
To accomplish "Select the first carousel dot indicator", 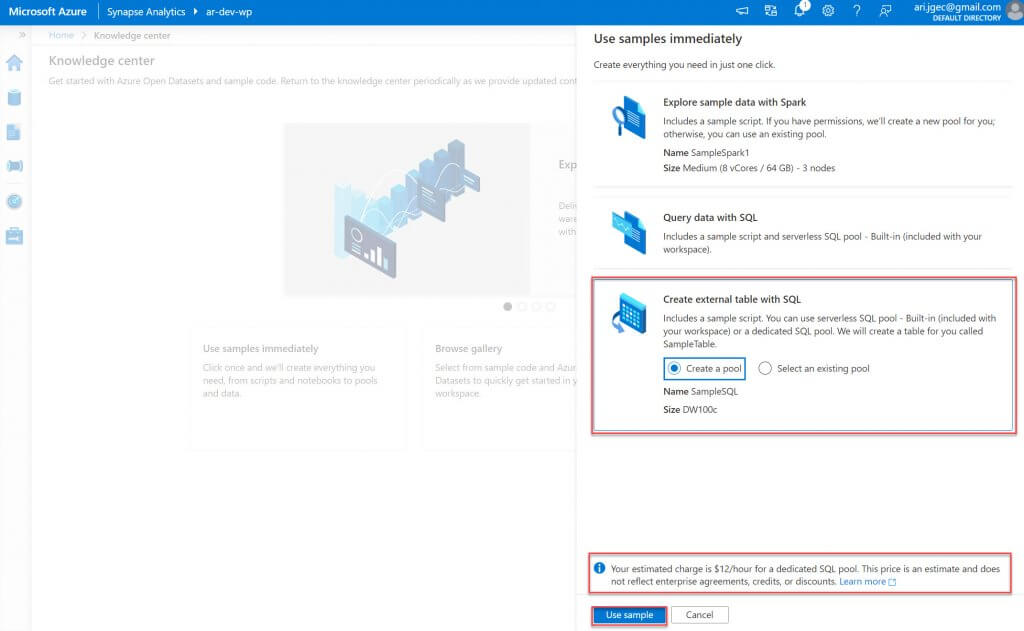I will click(x=507, y=306).
